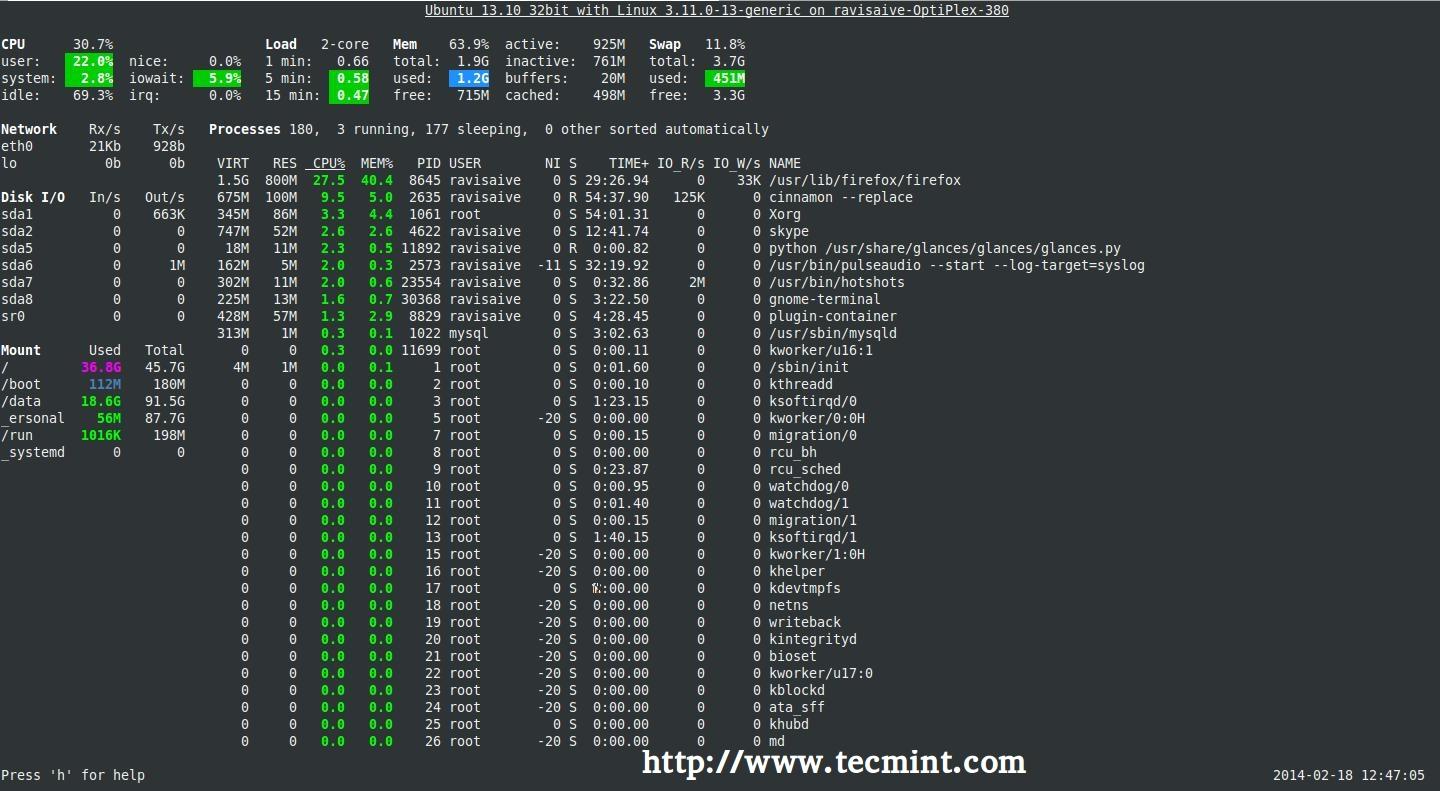The image size is (1440, 791).
Task: Toggle the highlighted swap used 451M indicator
Action: point(727,78)
